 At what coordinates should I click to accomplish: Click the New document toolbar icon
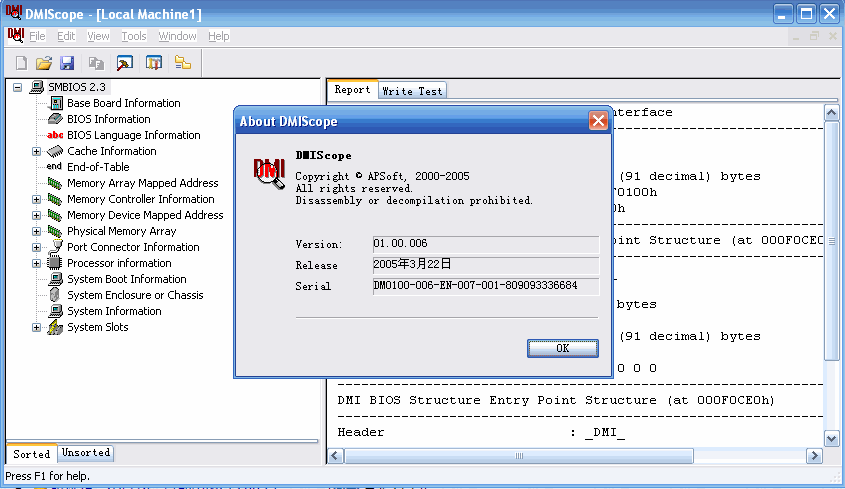coord(22,63)
